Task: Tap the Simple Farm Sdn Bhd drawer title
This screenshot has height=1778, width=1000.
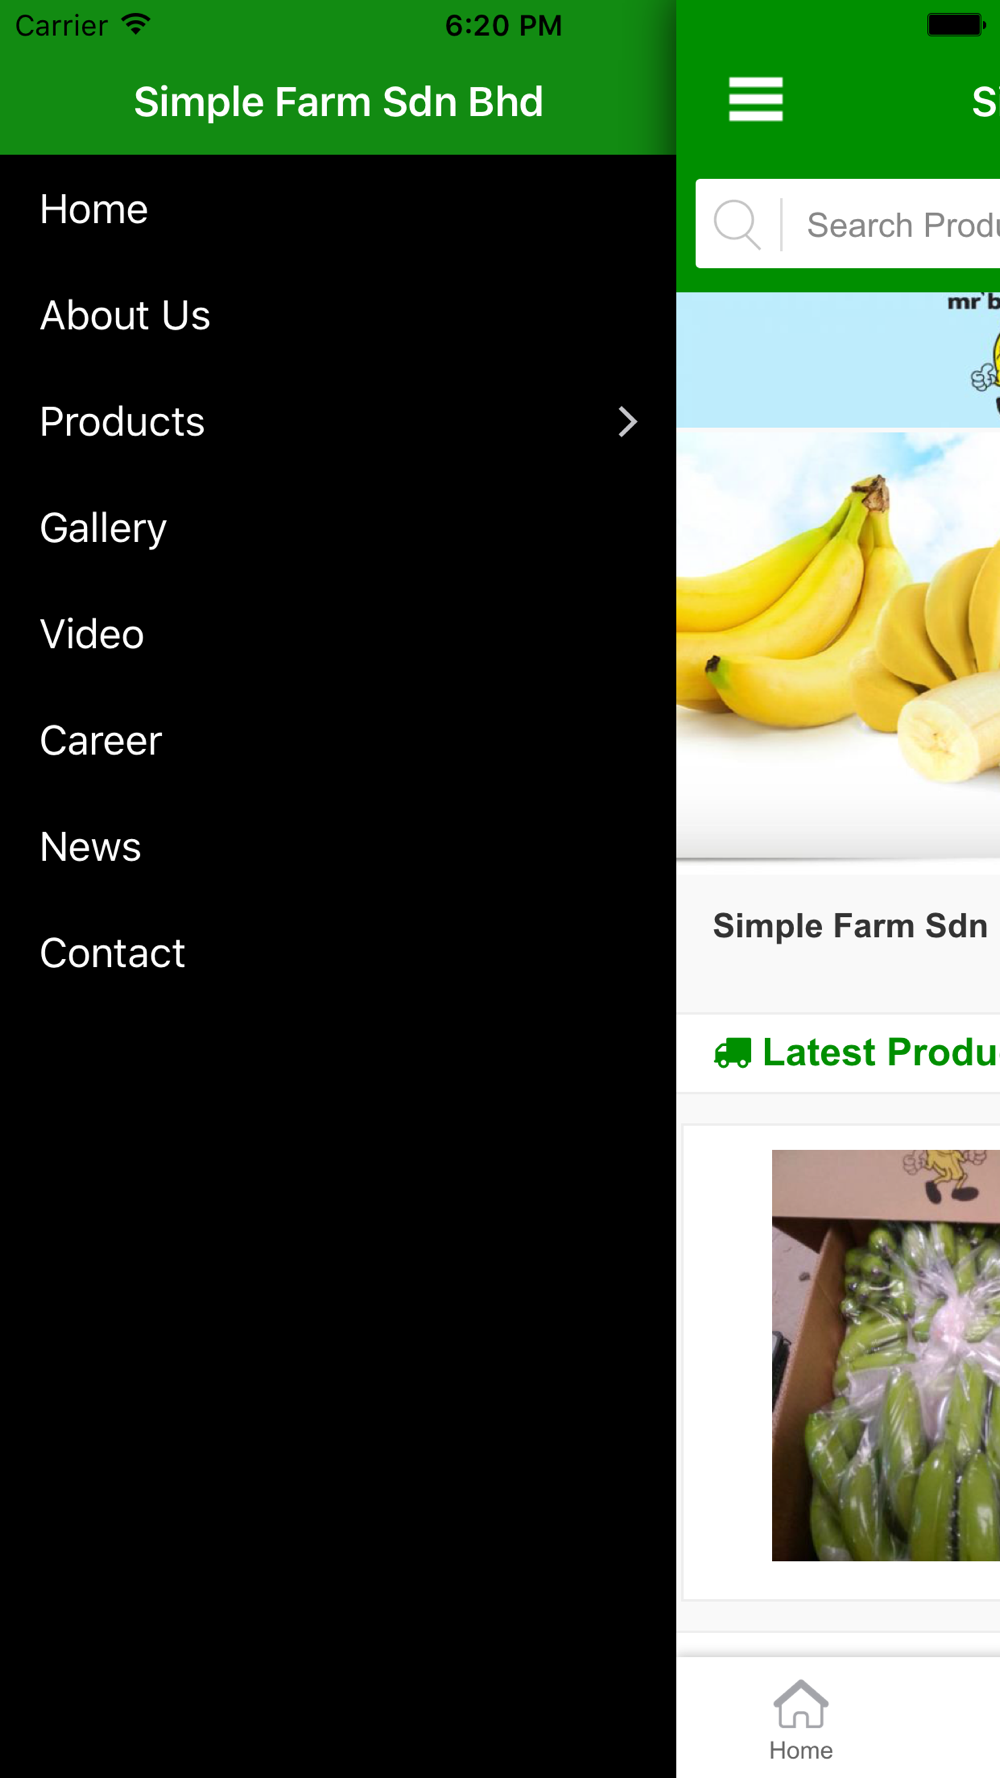Action: point(338,101)
